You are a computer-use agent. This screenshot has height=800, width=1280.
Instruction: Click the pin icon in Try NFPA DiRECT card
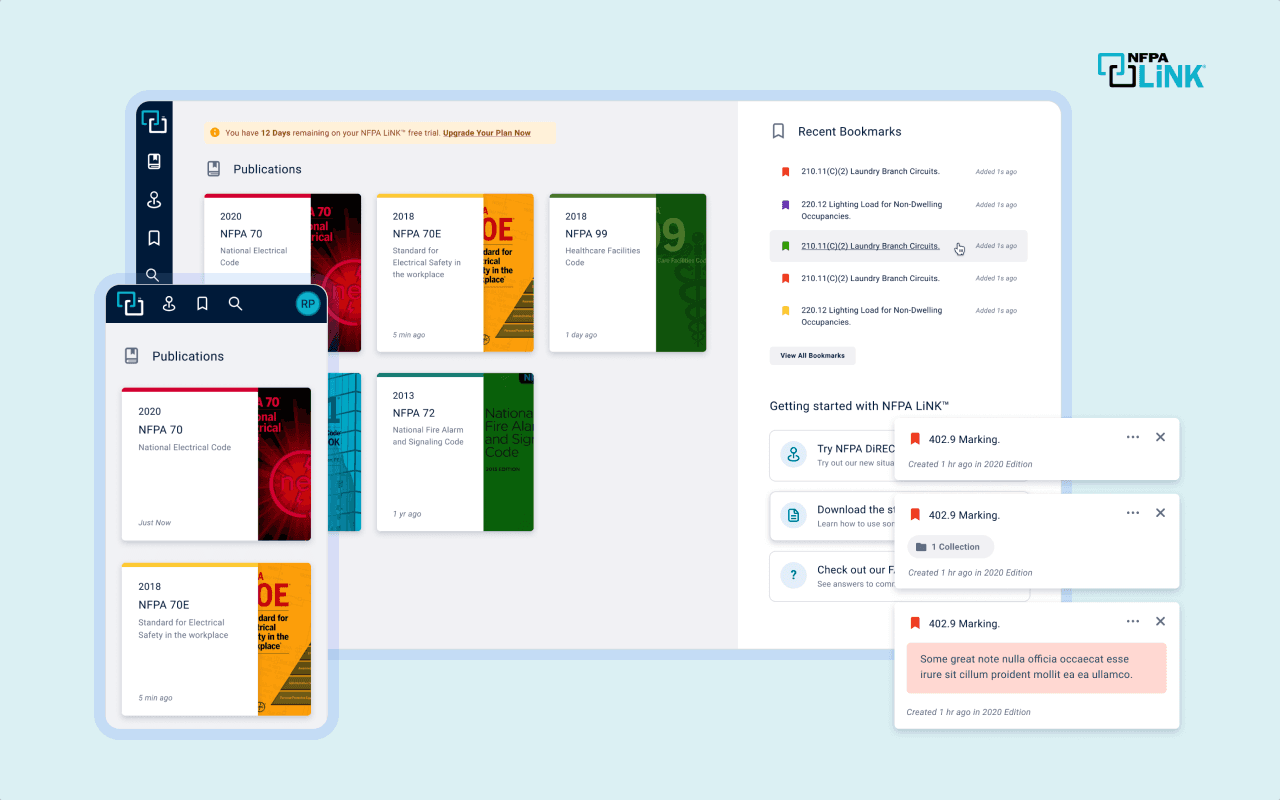coord(793,456)
